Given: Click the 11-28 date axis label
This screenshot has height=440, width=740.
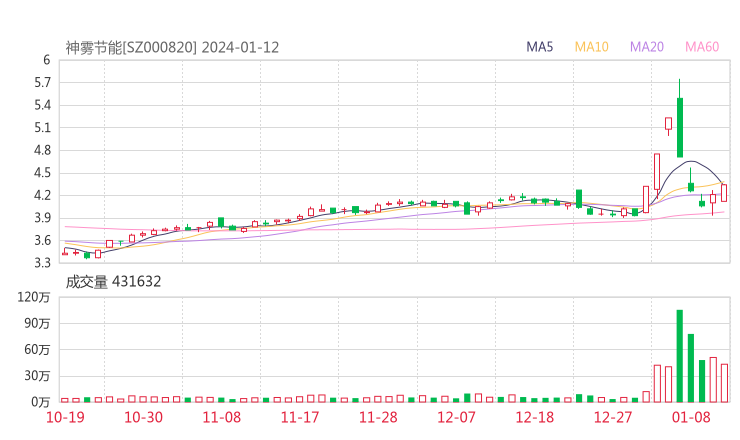Looking at the screenshot, I should 378,417.
